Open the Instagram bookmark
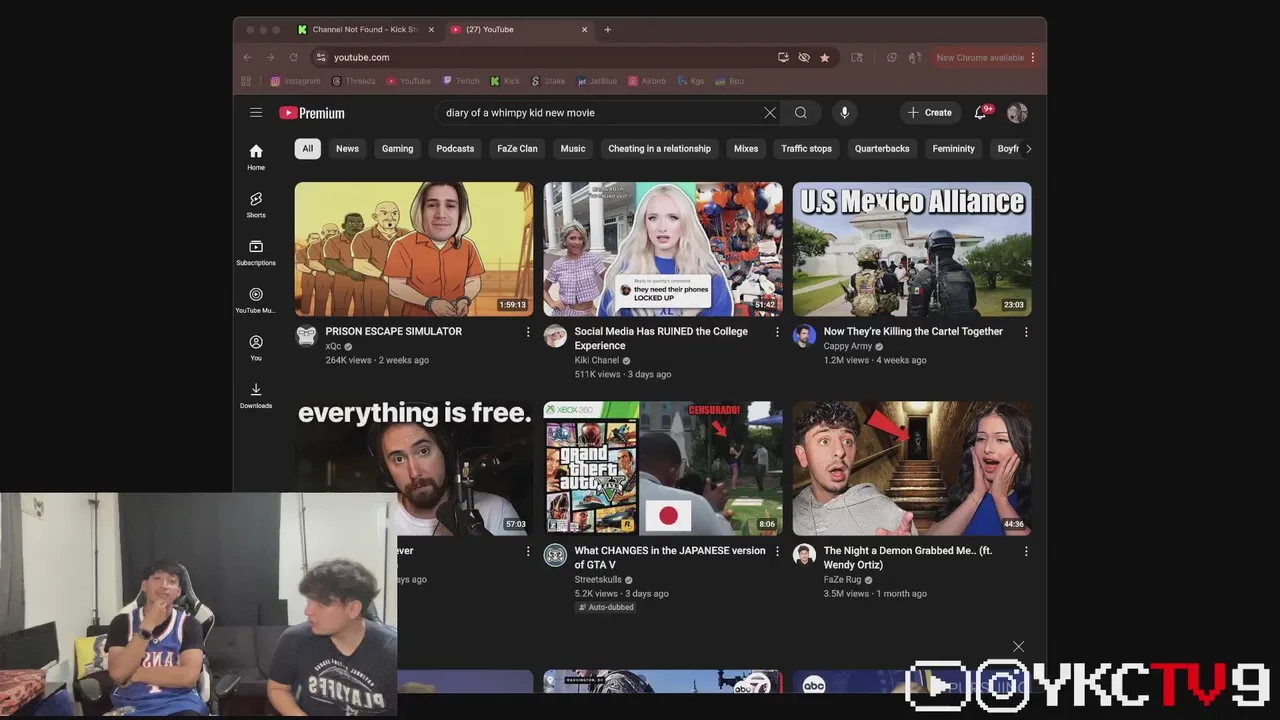Viewport: 1280px width, 720px height. (x=295, y=81)
